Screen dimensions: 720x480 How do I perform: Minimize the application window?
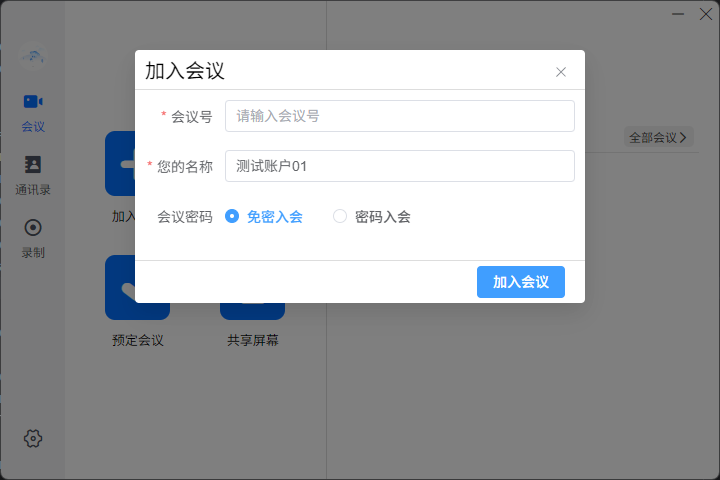(679, 14)
